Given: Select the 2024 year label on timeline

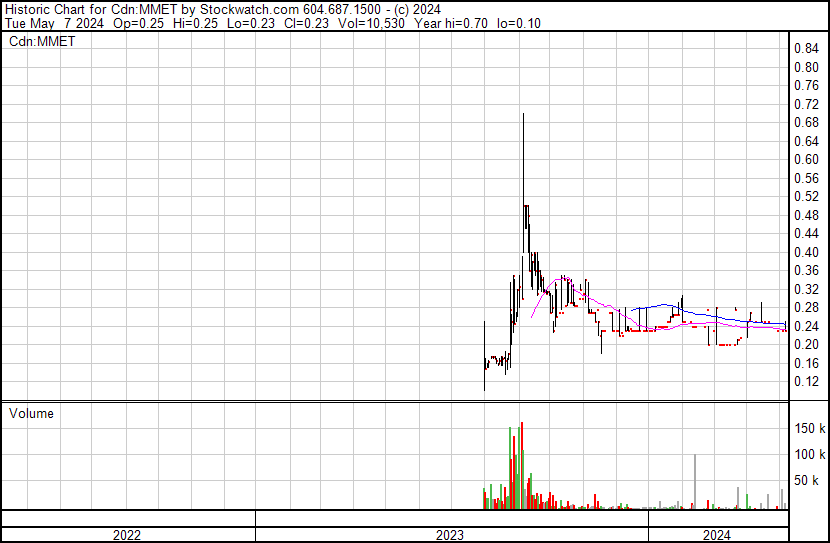Looking at the screenshot, I should pos(717,535).
